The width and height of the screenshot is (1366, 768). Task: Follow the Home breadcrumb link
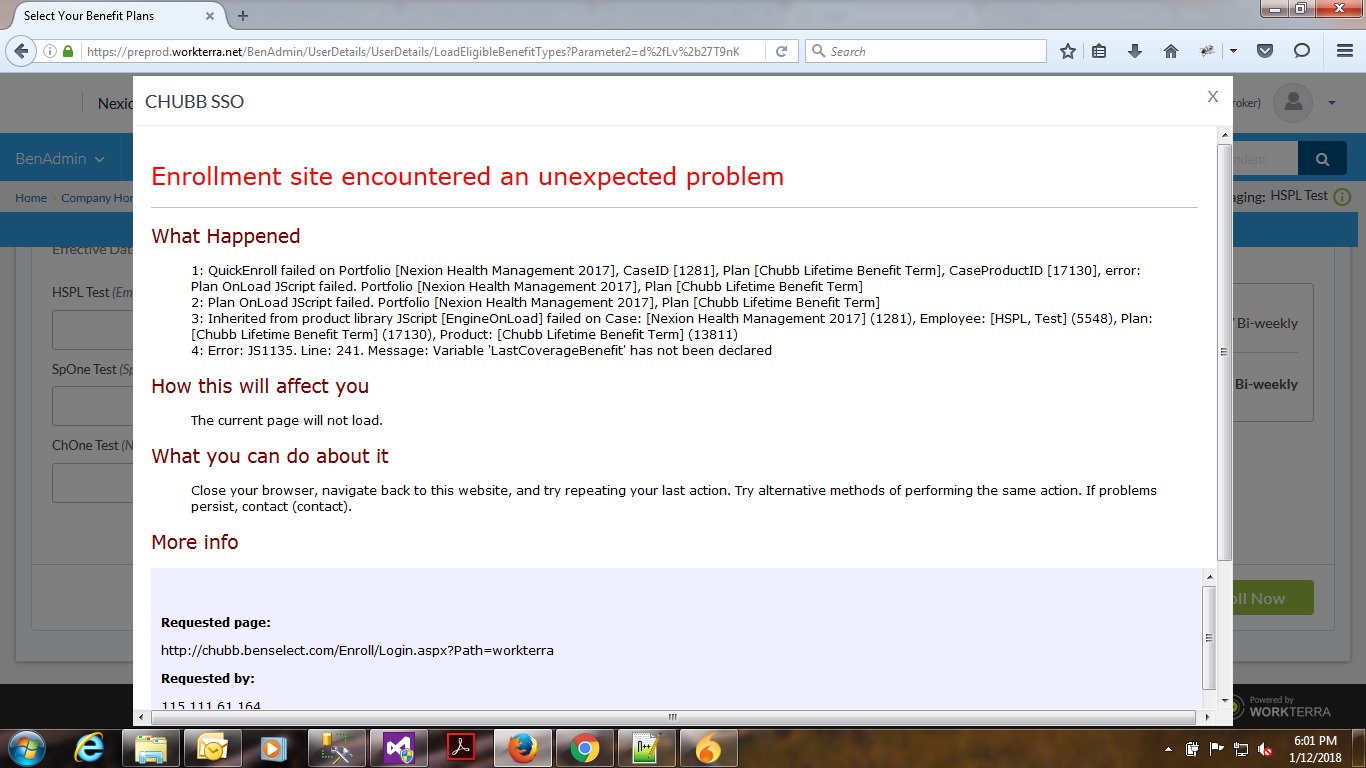[31, 198]
